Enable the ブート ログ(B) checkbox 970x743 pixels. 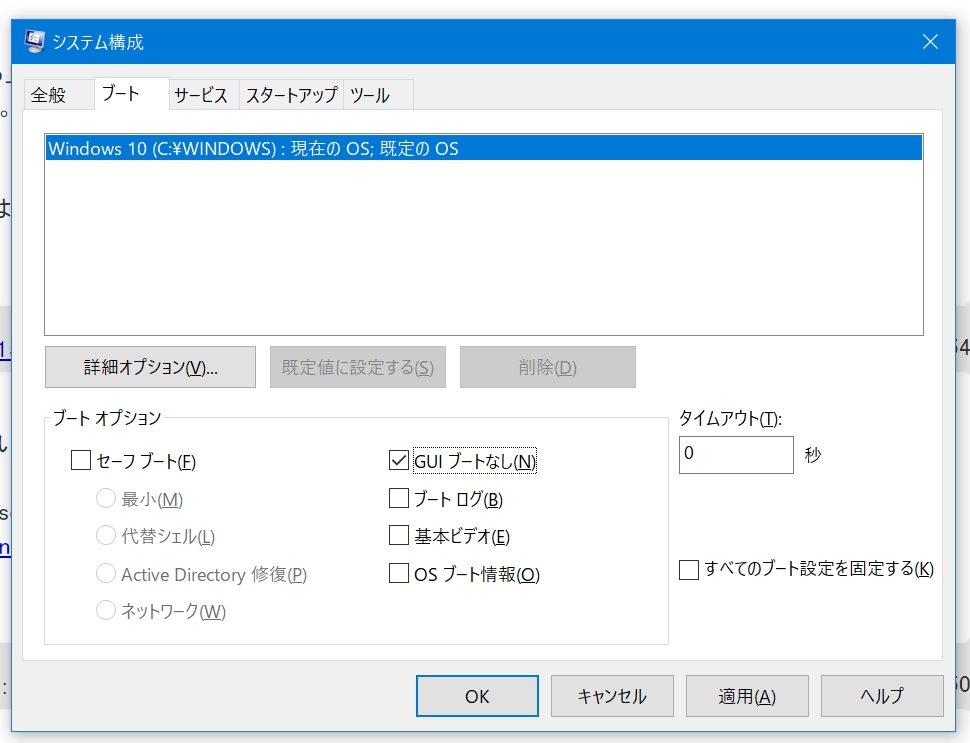point(399,499)
